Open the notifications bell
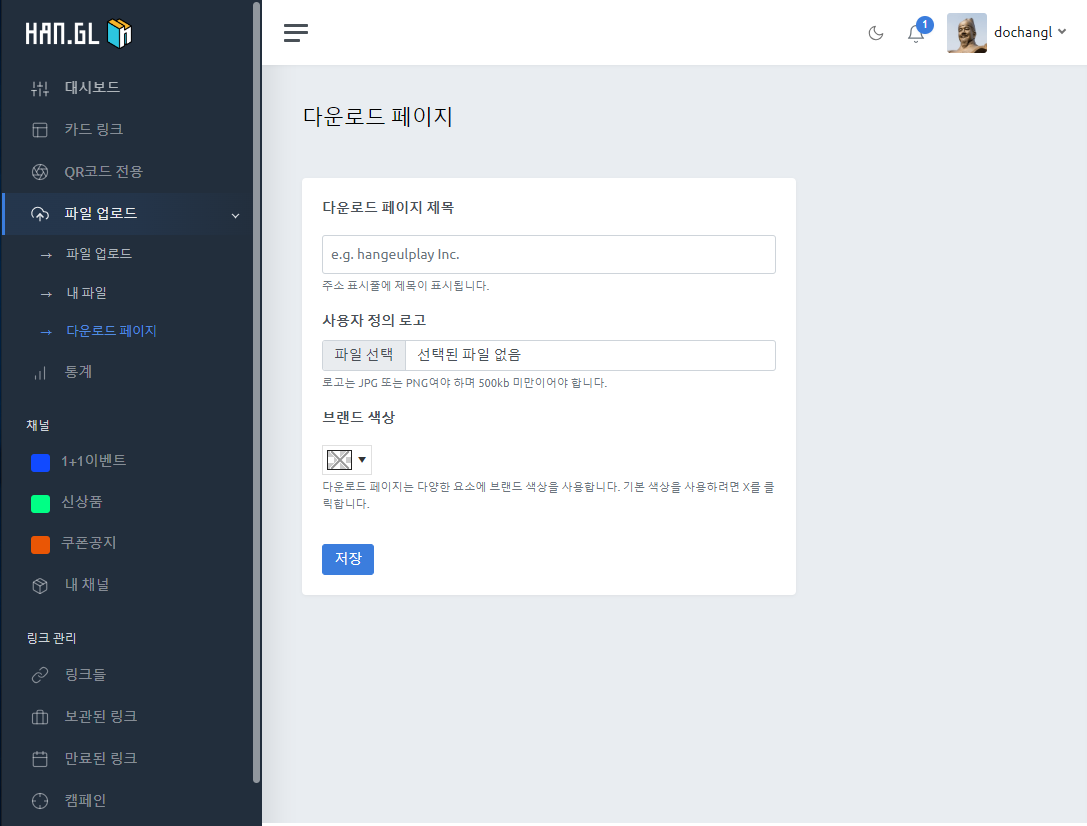This screenshot has width=1087, height=826. 916,33
